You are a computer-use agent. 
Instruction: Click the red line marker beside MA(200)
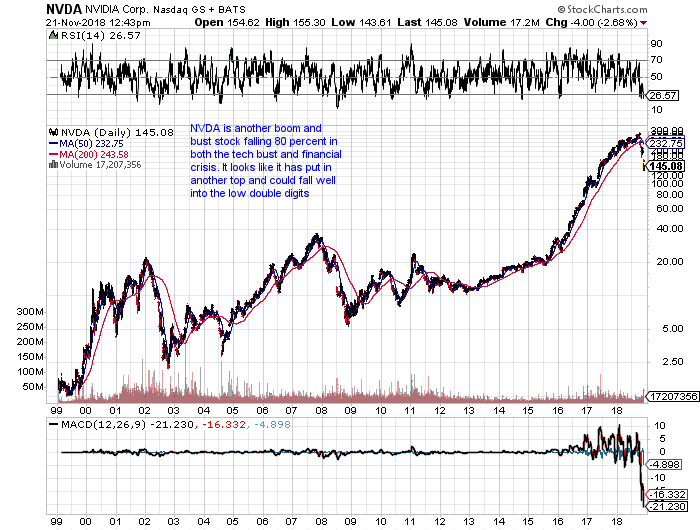[x=53, y=155]
